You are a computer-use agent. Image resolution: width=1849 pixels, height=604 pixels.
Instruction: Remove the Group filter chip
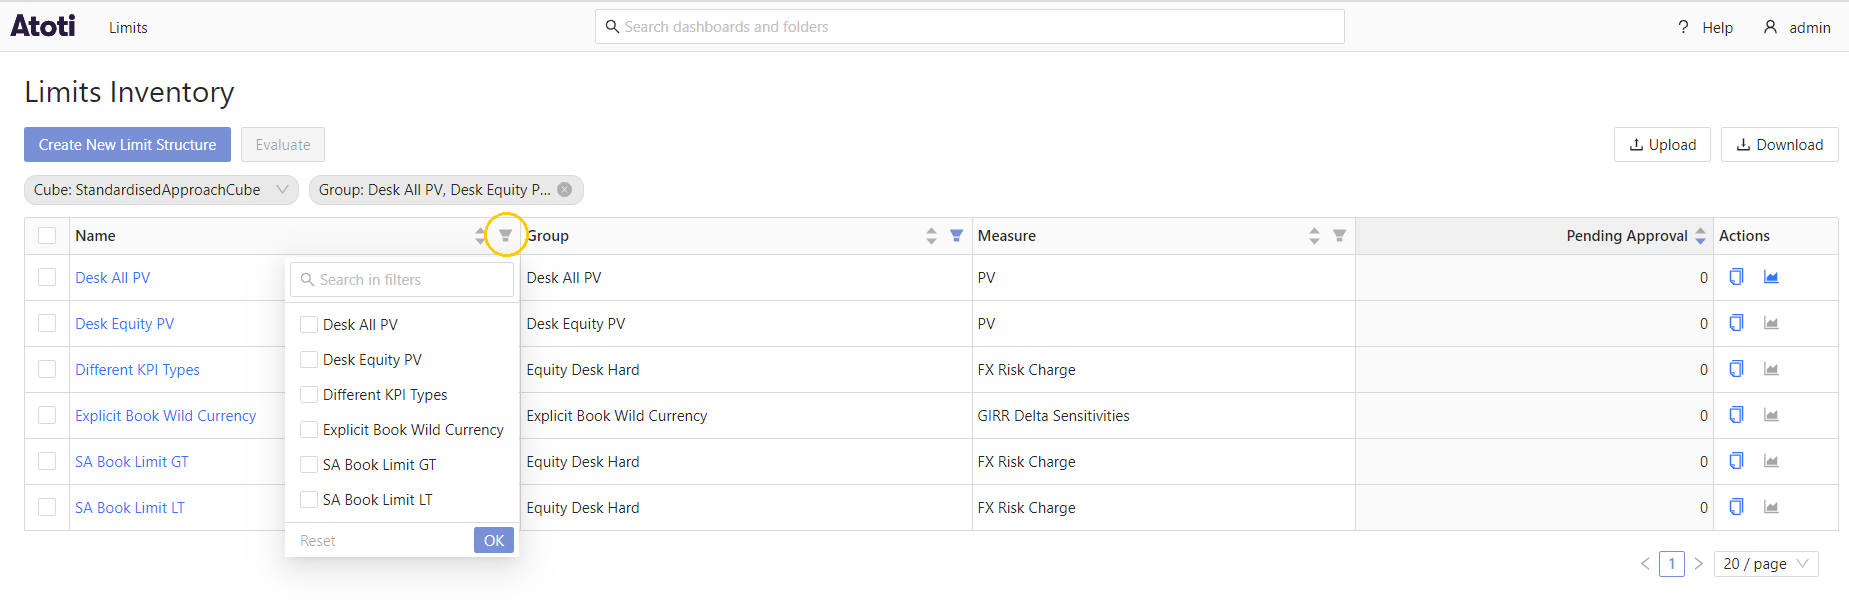pos(565,190)
